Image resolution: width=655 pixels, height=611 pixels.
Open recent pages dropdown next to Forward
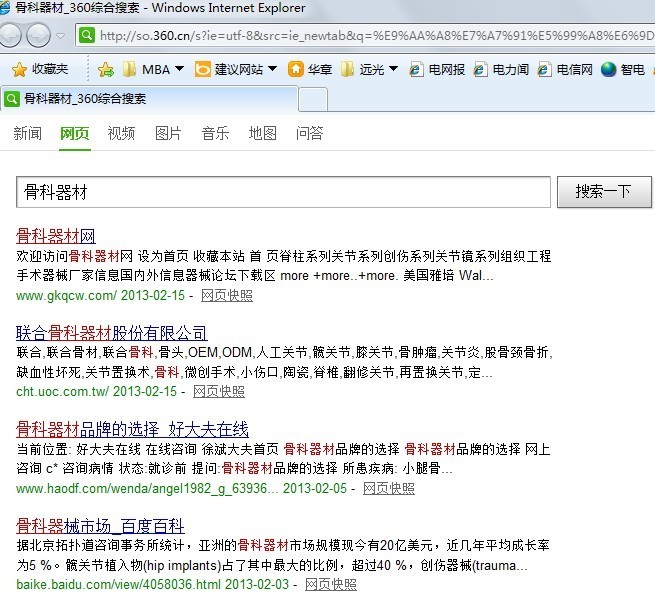click(61, 36)
